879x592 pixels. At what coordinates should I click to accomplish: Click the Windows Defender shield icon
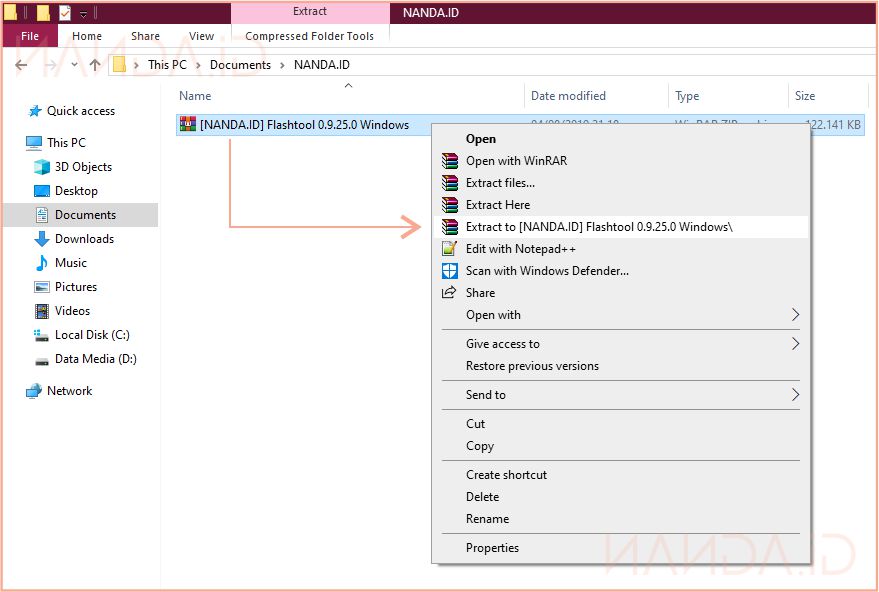(449, 271)
